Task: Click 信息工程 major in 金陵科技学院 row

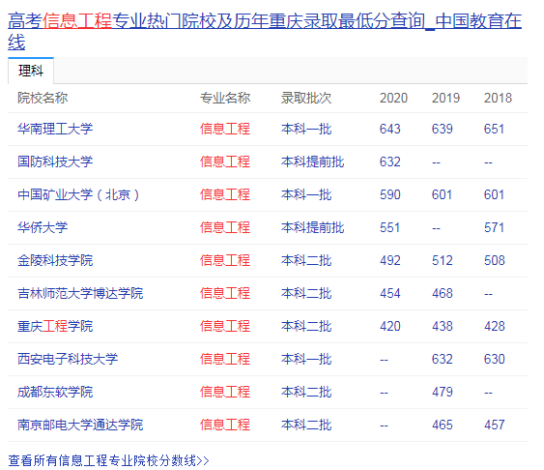Action: pos(225,260)
